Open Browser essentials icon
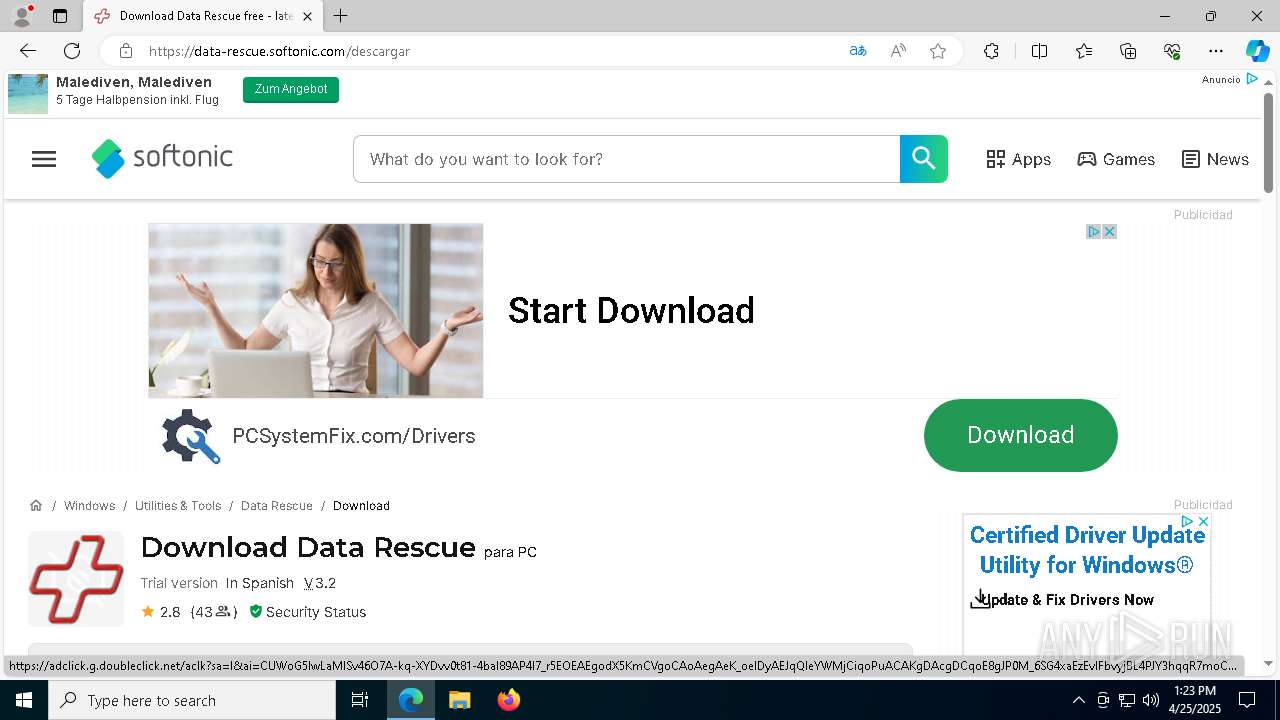 [1172, 51]
